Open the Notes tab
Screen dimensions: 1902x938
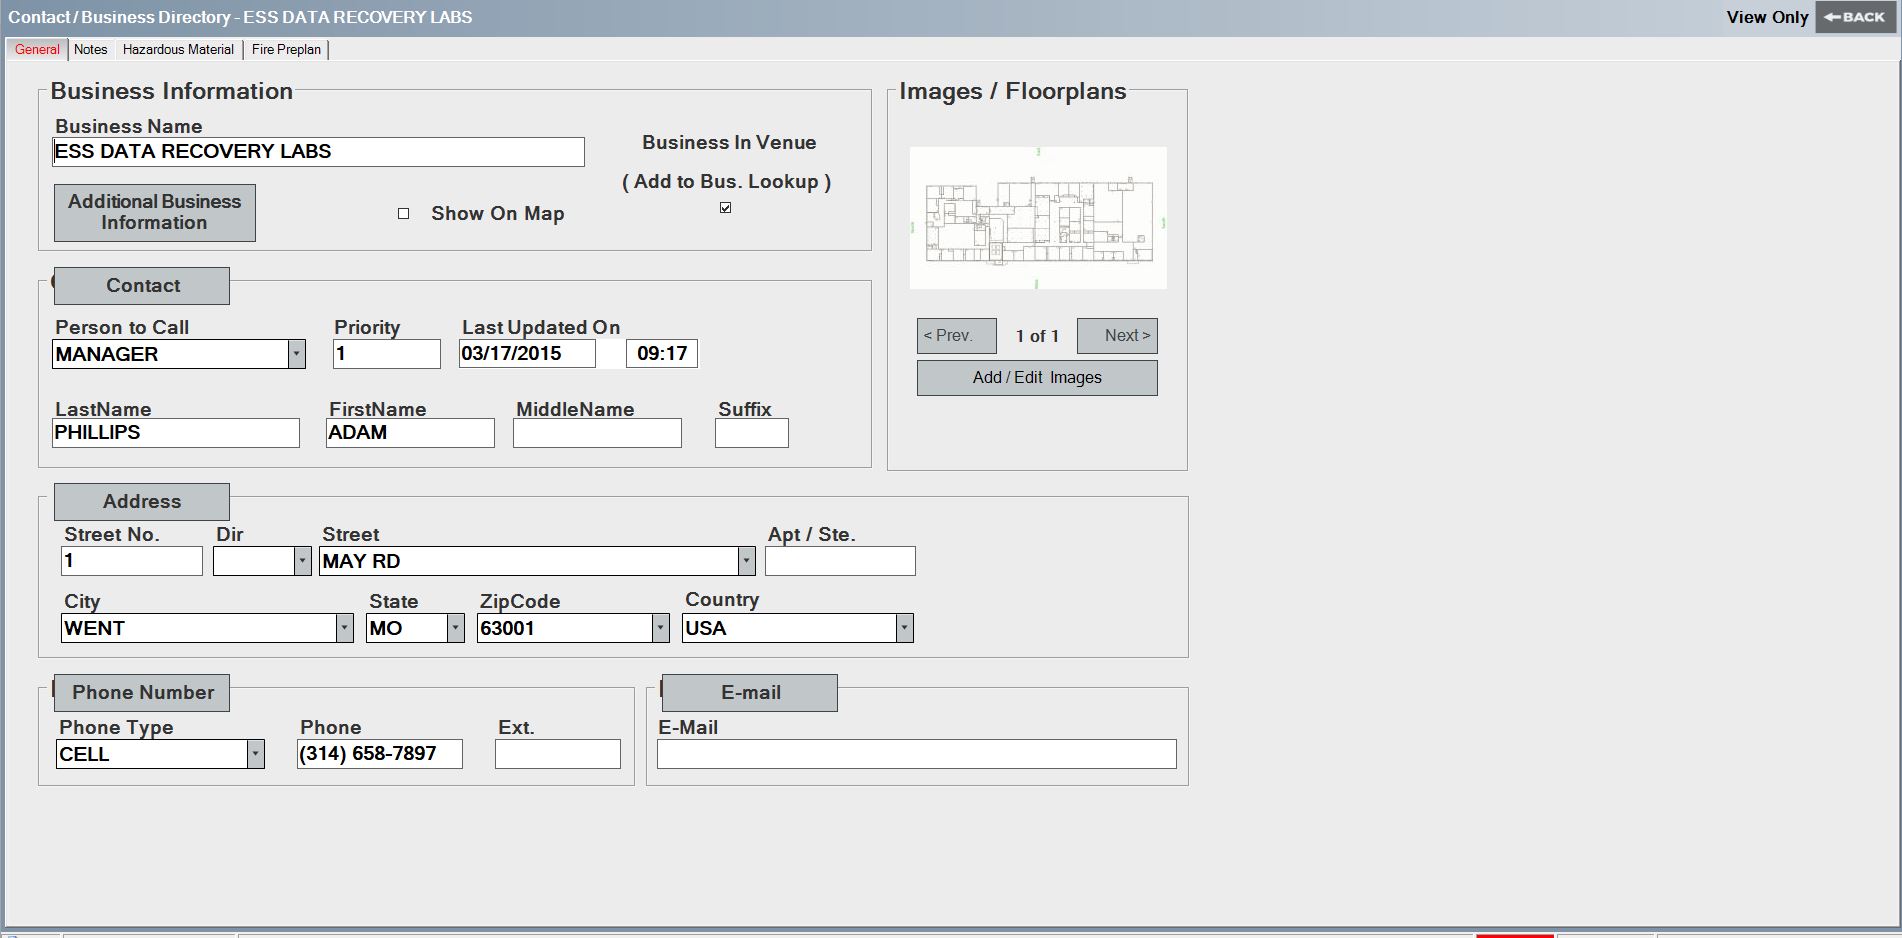(90, 49)
